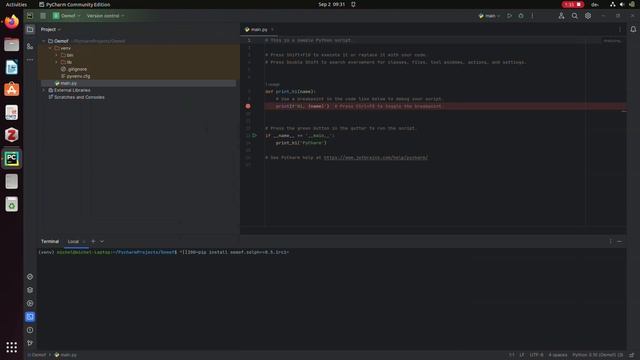Toggle the Terminal tool window

click(30, 317)
